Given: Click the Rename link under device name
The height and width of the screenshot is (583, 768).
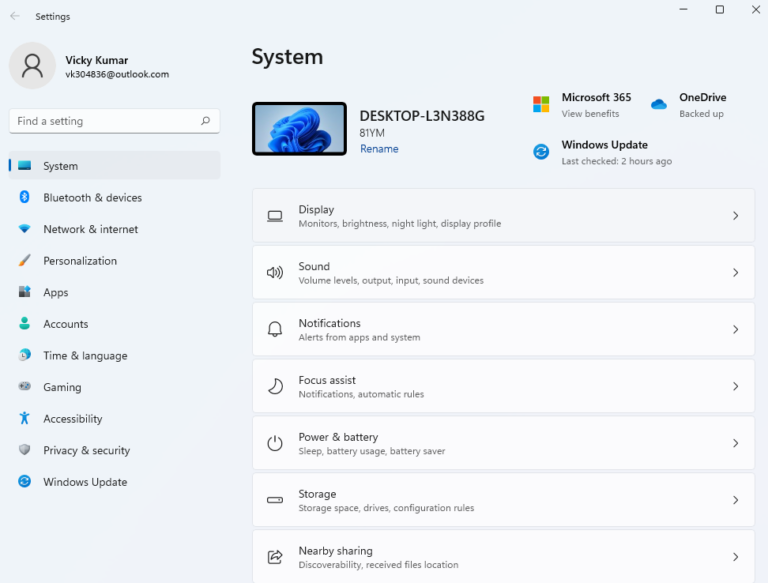Looking at the screenshot, I should [379, 149].
